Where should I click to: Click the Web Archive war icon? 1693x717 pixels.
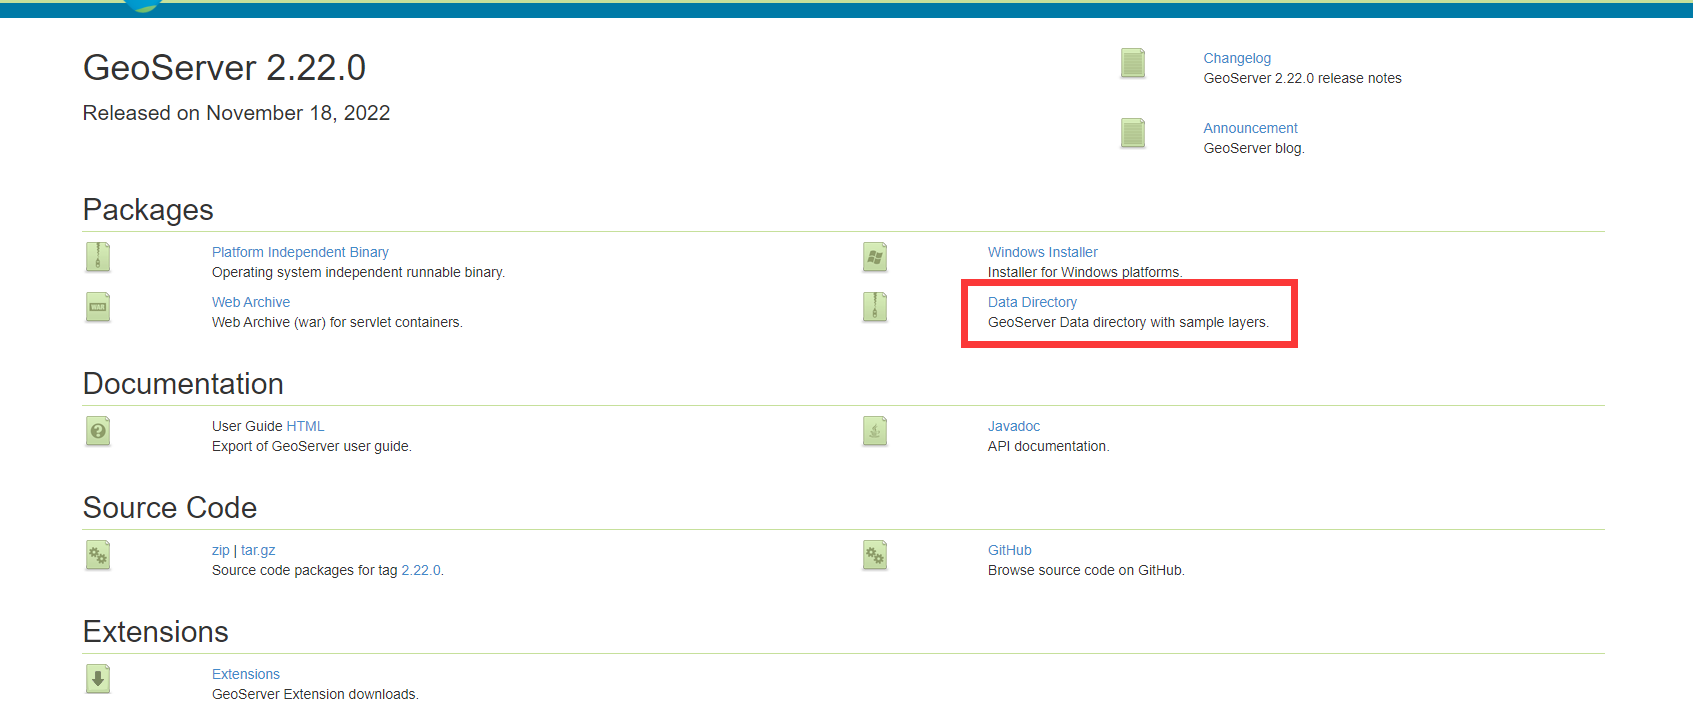coord(98,307)
